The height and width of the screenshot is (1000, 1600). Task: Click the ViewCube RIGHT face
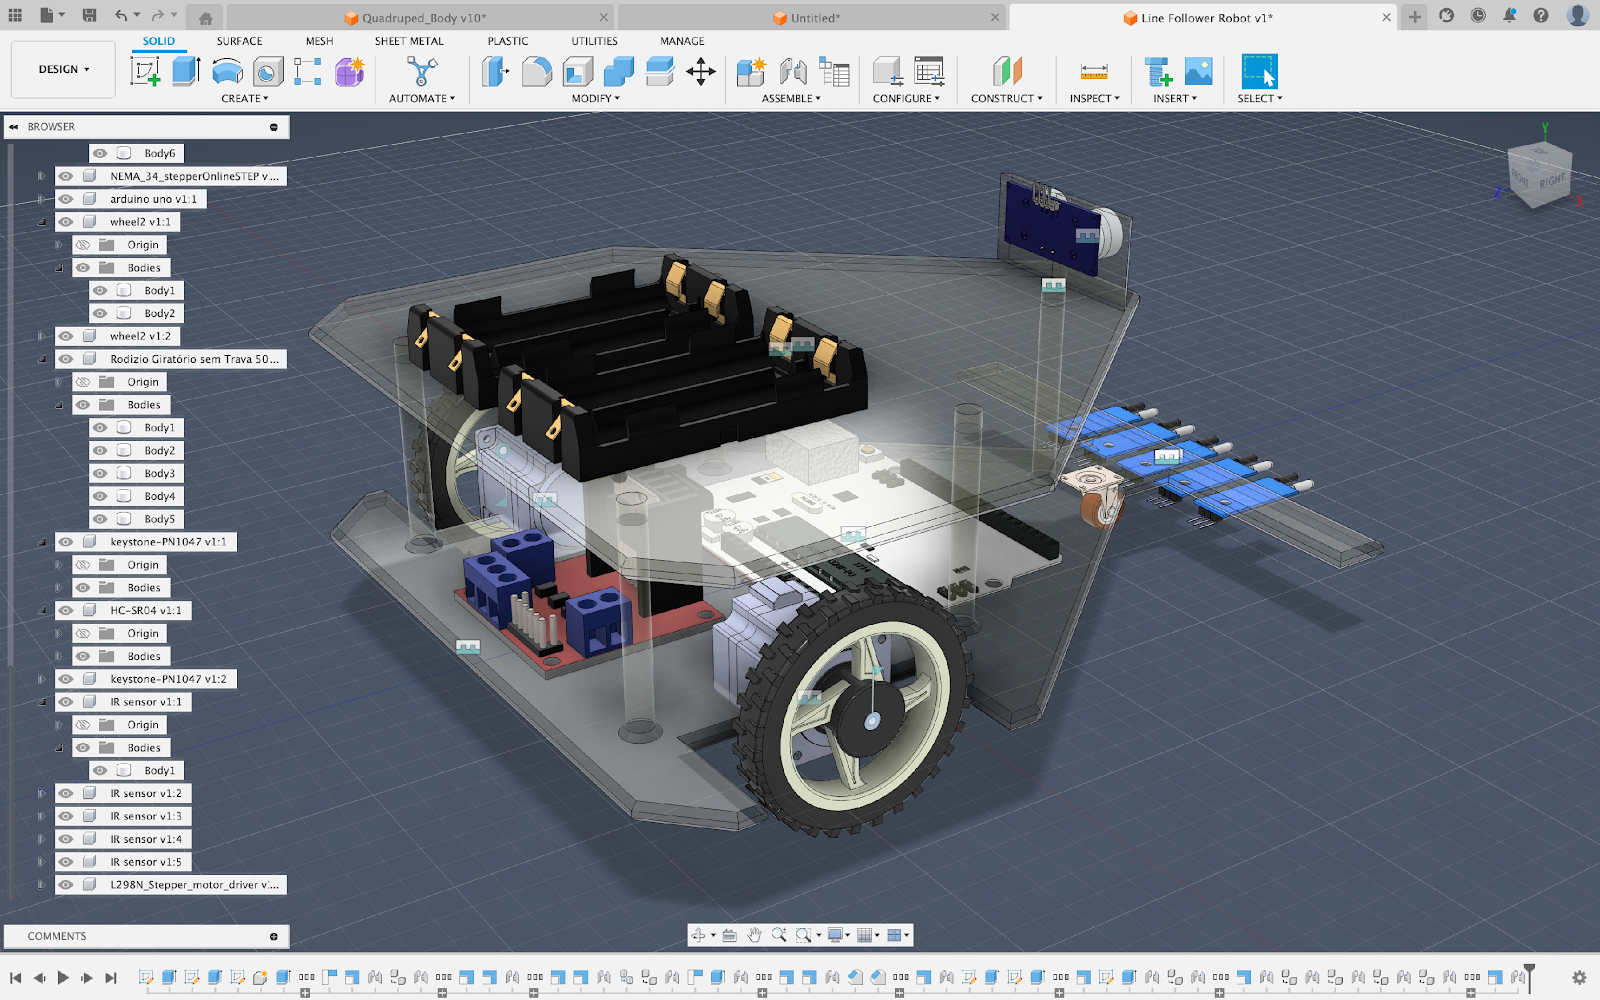point(1551,181)
